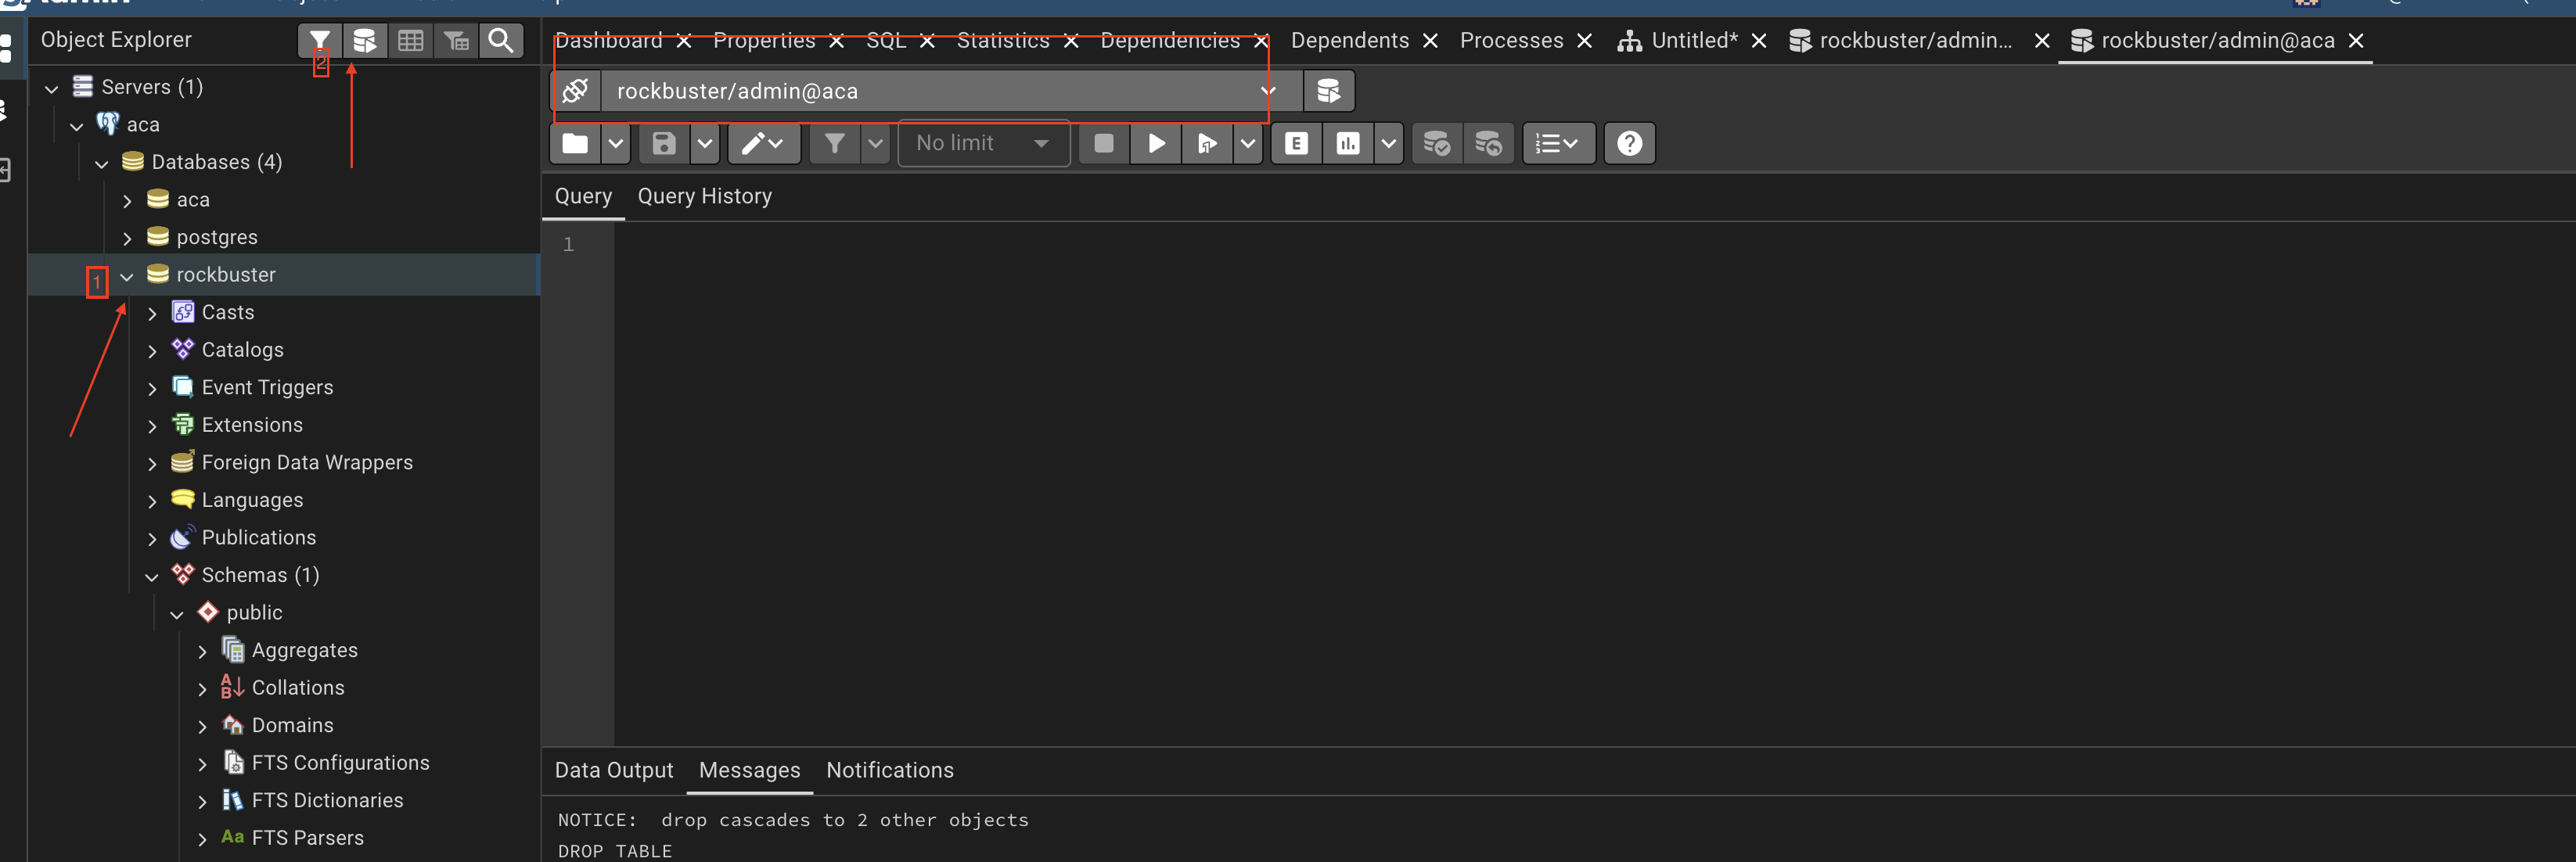2576x862 pixels.
Task: Expand the Extensions tree node
Action: (x=152, y=426)
